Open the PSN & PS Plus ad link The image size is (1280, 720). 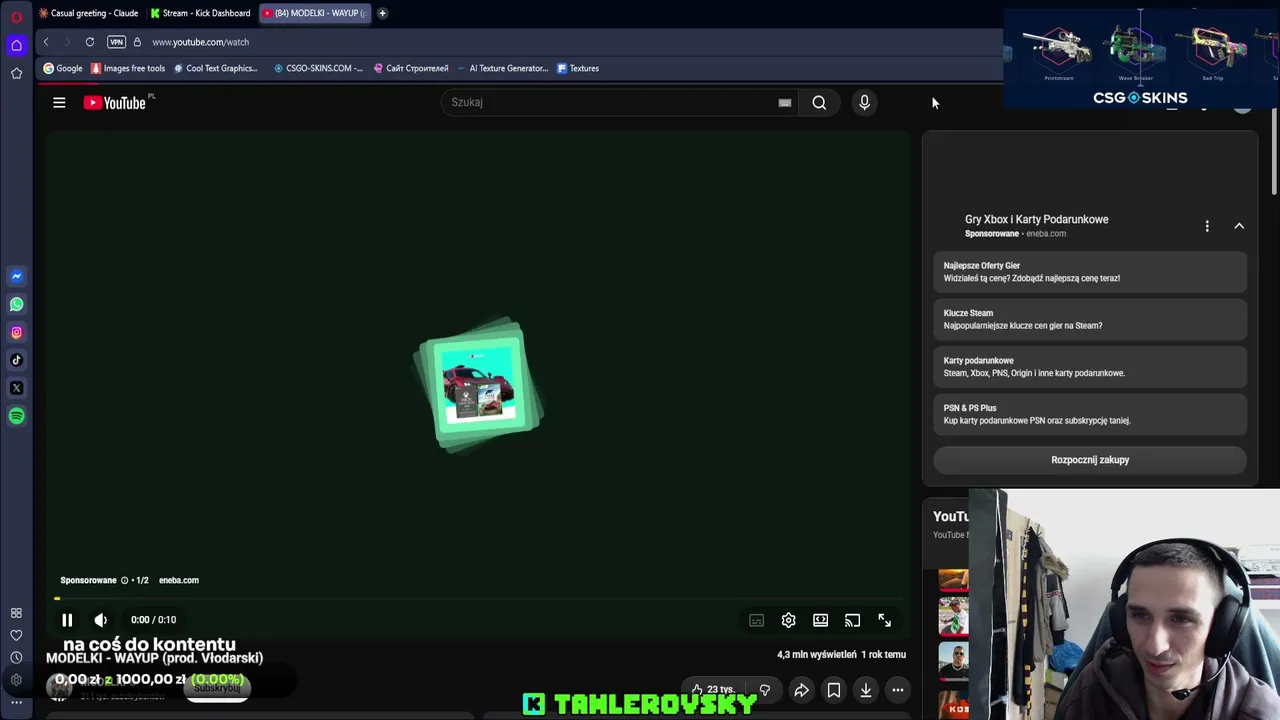(x=1090, y=414)
